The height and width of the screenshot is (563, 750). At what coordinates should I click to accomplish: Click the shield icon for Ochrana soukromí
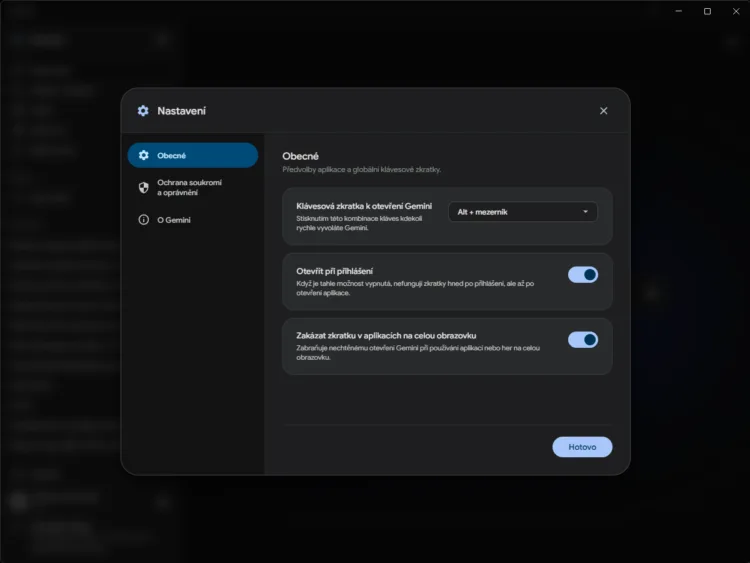click(143, 188)
